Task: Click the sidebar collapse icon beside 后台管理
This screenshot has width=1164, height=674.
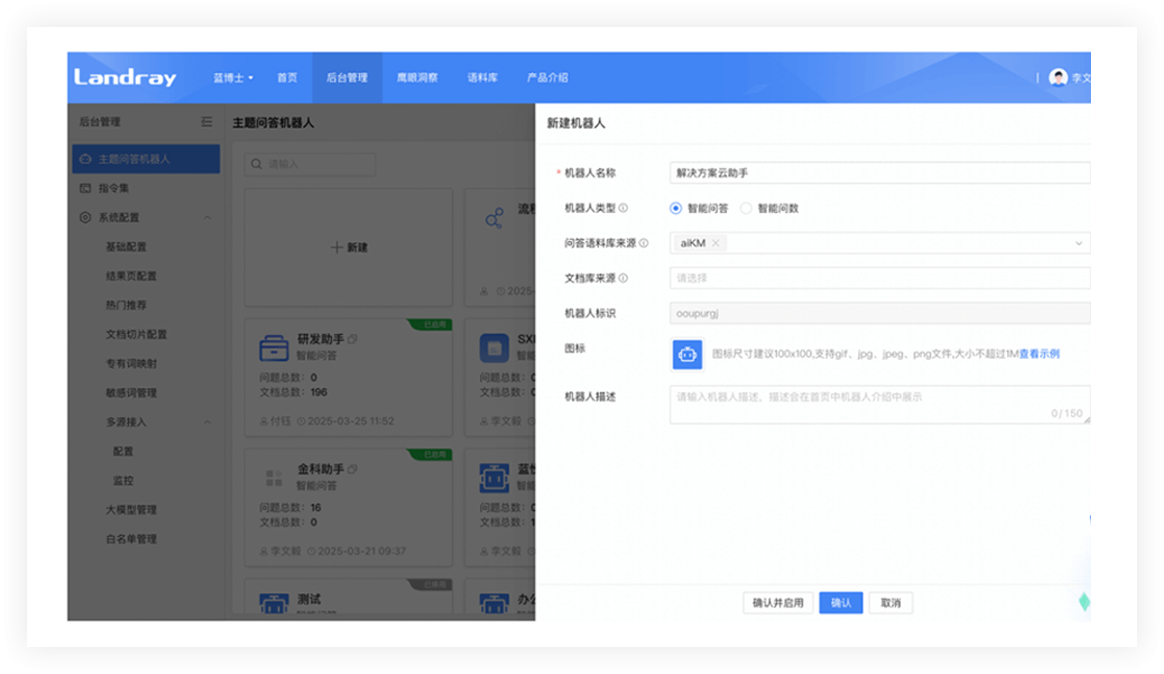Action: point(206,122)
